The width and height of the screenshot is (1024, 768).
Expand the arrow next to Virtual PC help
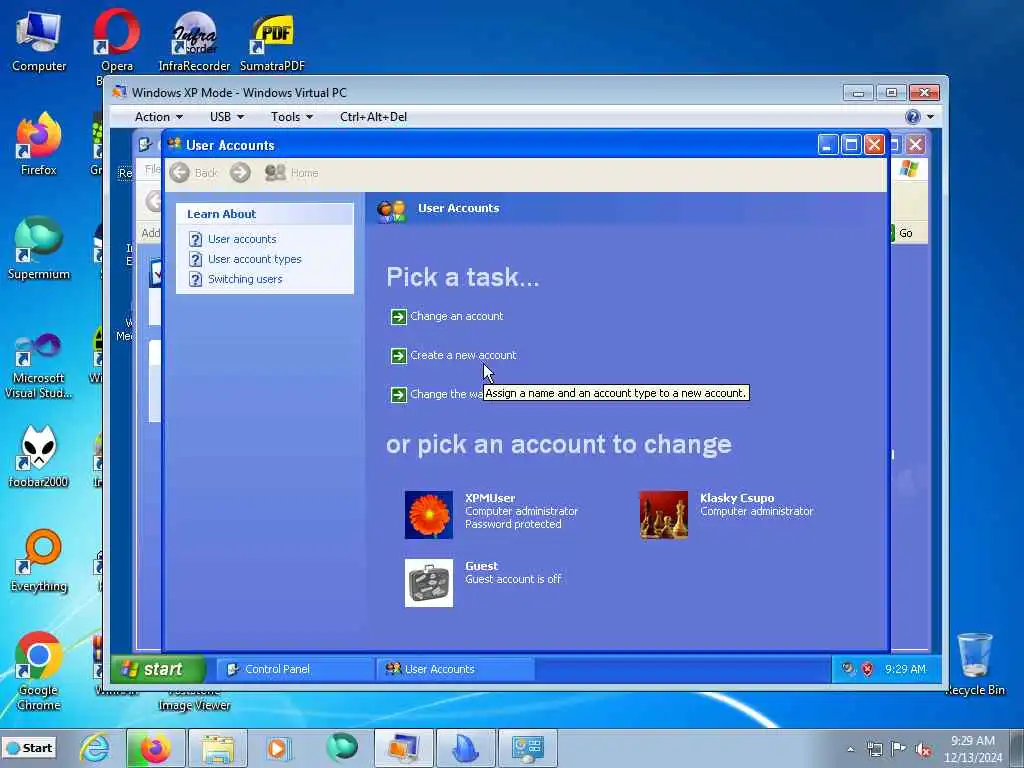[930, 117]
